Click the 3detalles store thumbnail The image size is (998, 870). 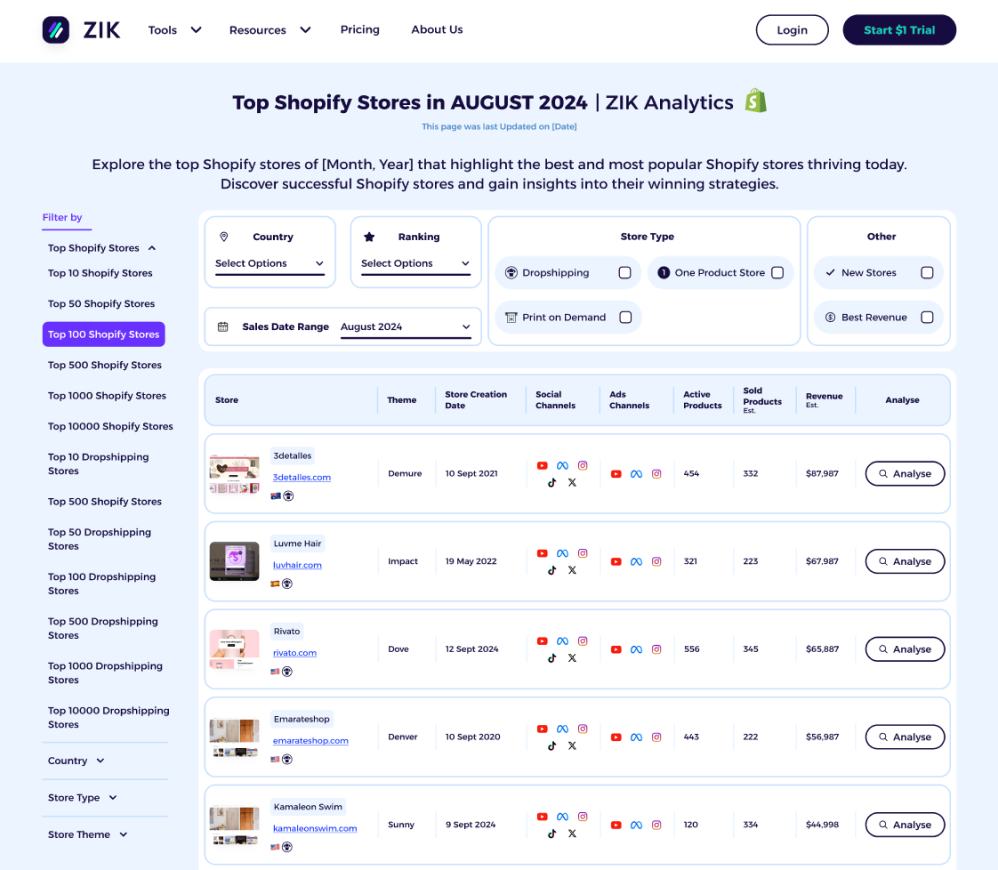pos(234,474)
